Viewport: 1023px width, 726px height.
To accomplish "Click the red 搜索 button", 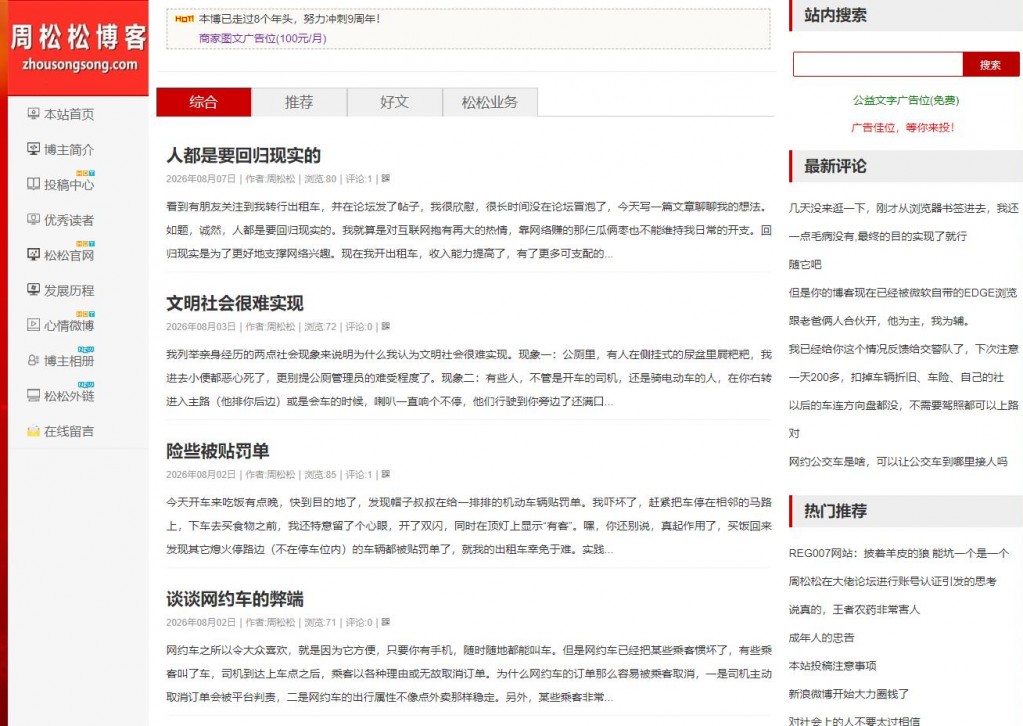I will pyautogui.click(x=990, y=65).
